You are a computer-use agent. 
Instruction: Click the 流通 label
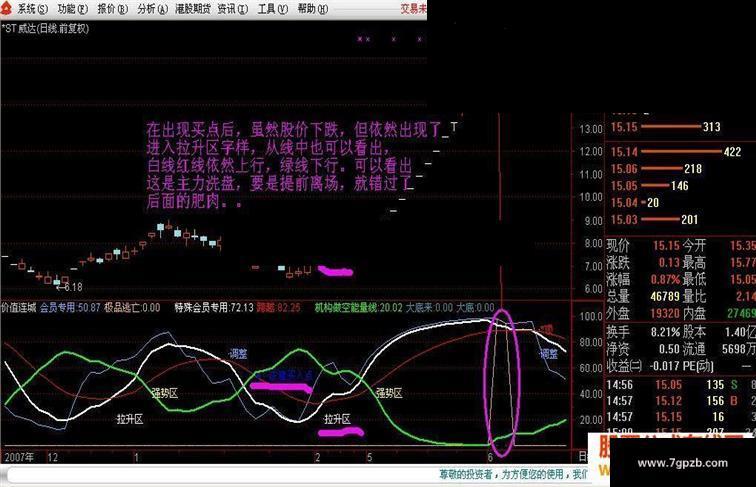(x=694, y=349)
